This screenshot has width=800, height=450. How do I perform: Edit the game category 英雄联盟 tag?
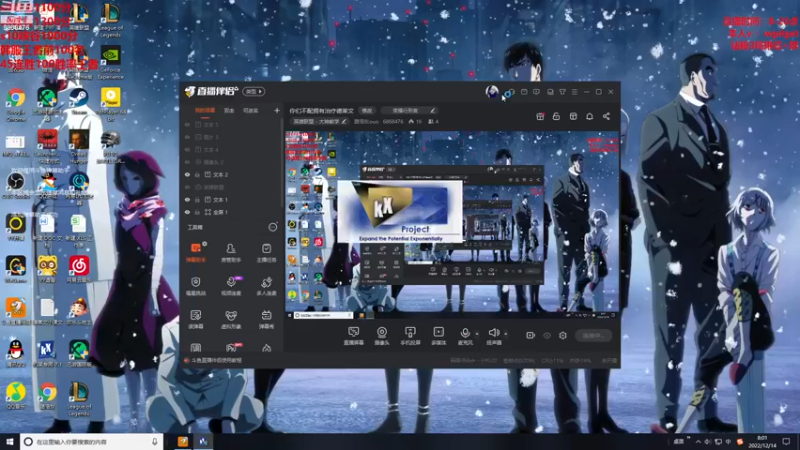click(320, 121)
